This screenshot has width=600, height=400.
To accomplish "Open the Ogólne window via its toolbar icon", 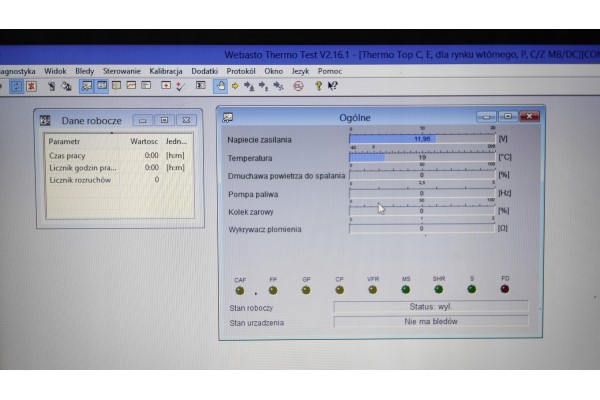I will (x=86, y=86).
